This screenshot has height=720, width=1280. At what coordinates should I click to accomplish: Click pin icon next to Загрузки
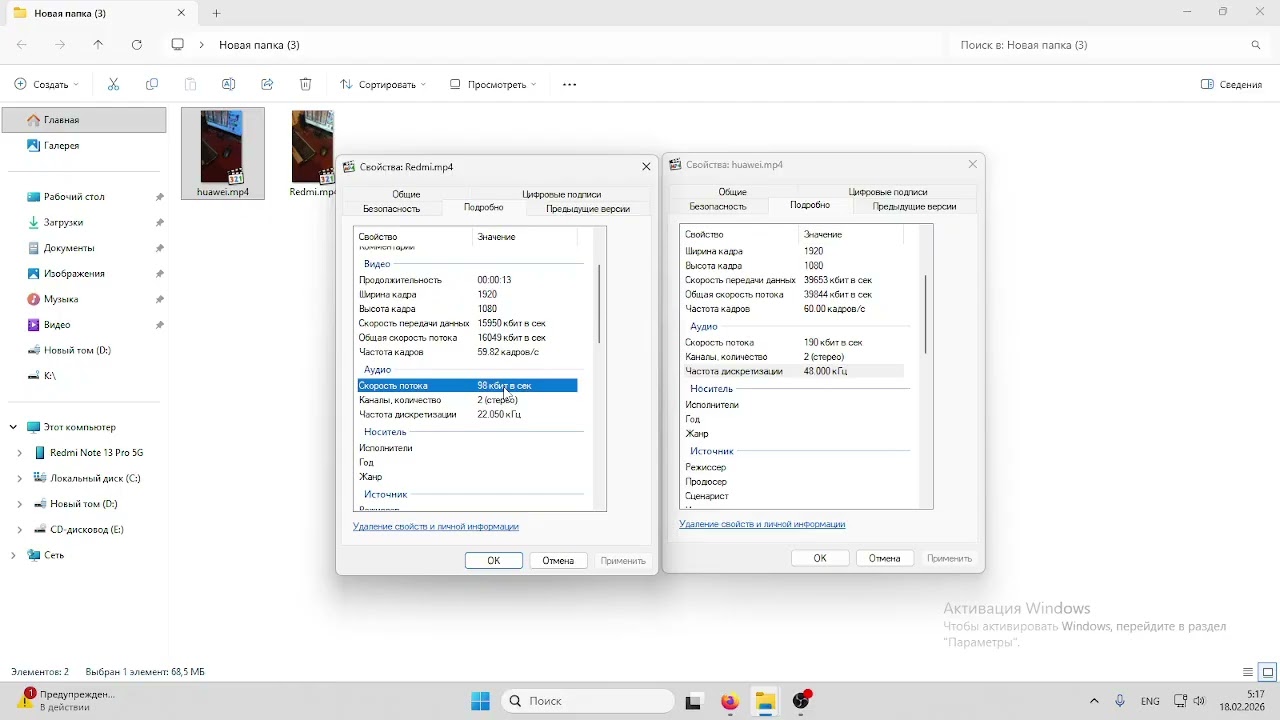coord(160,223)
